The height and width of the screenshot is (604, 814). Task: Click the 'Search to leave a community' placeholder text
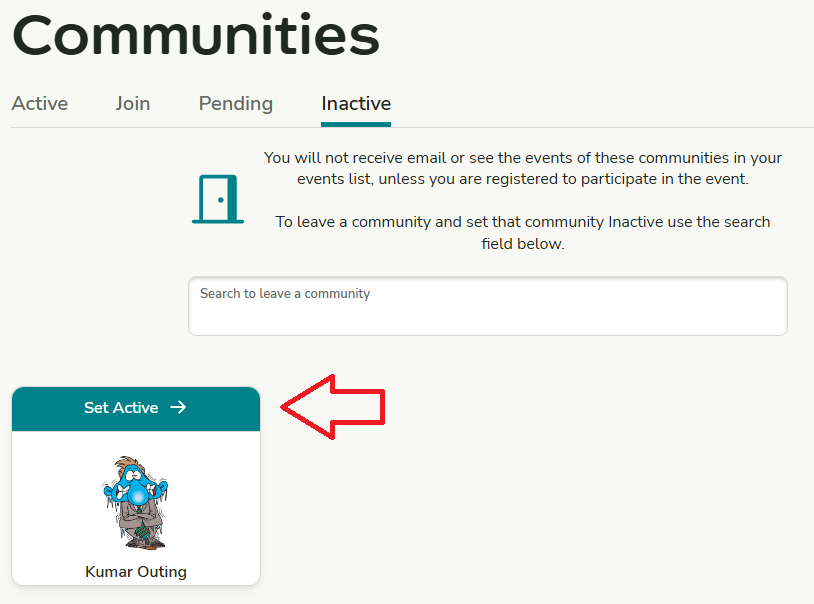tap(285, 294)
